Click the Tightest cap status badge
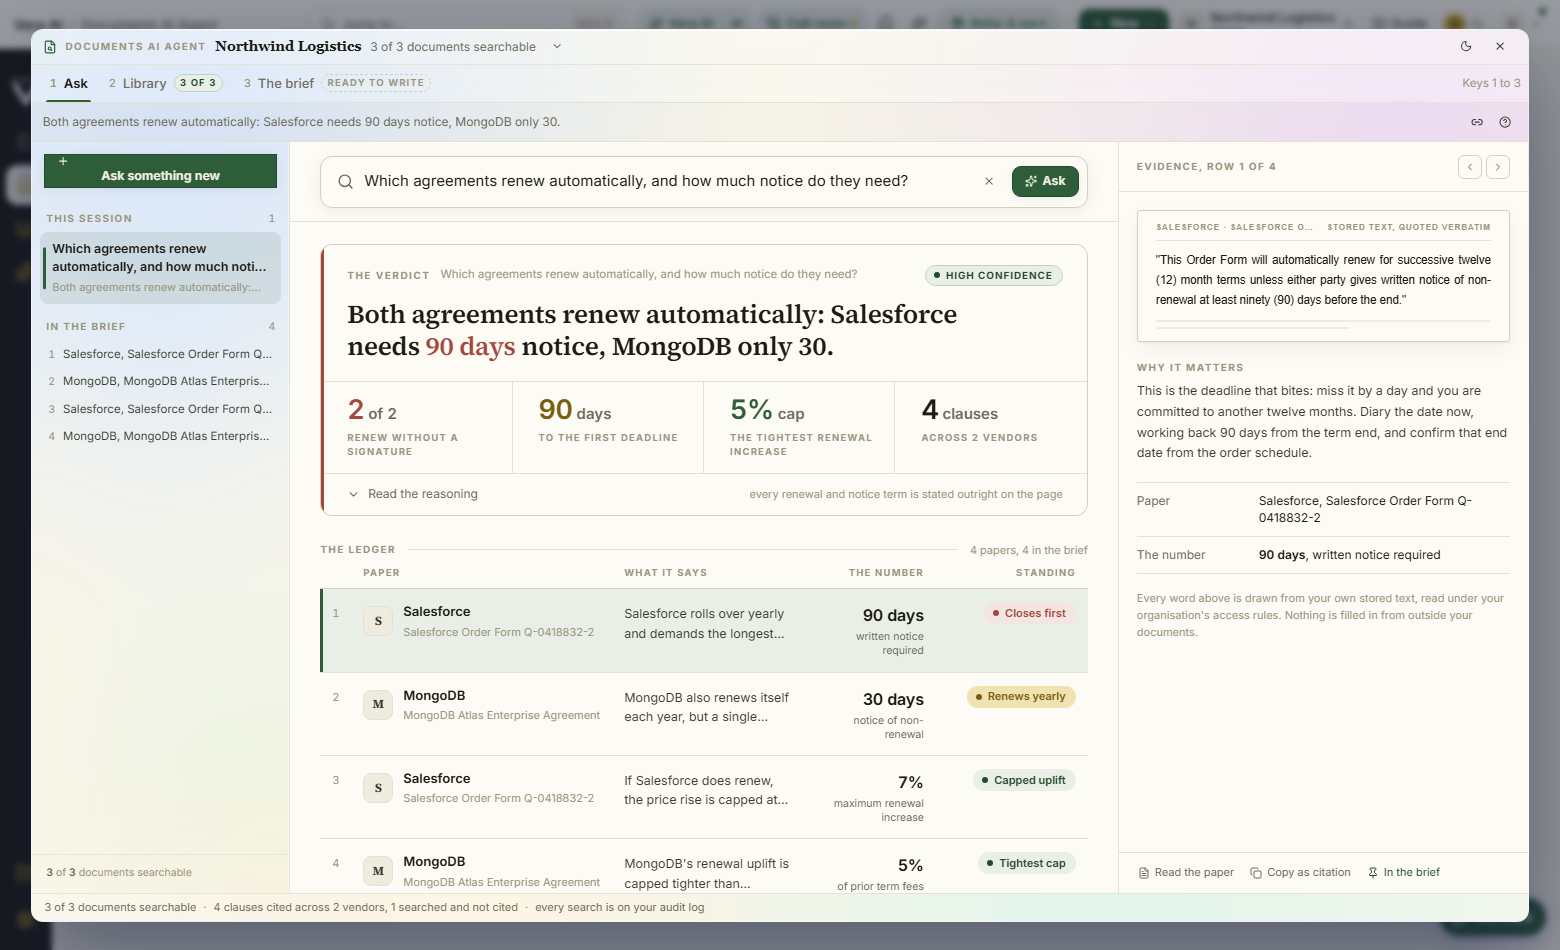The image size is (1560, 950). pos(1026,863)
